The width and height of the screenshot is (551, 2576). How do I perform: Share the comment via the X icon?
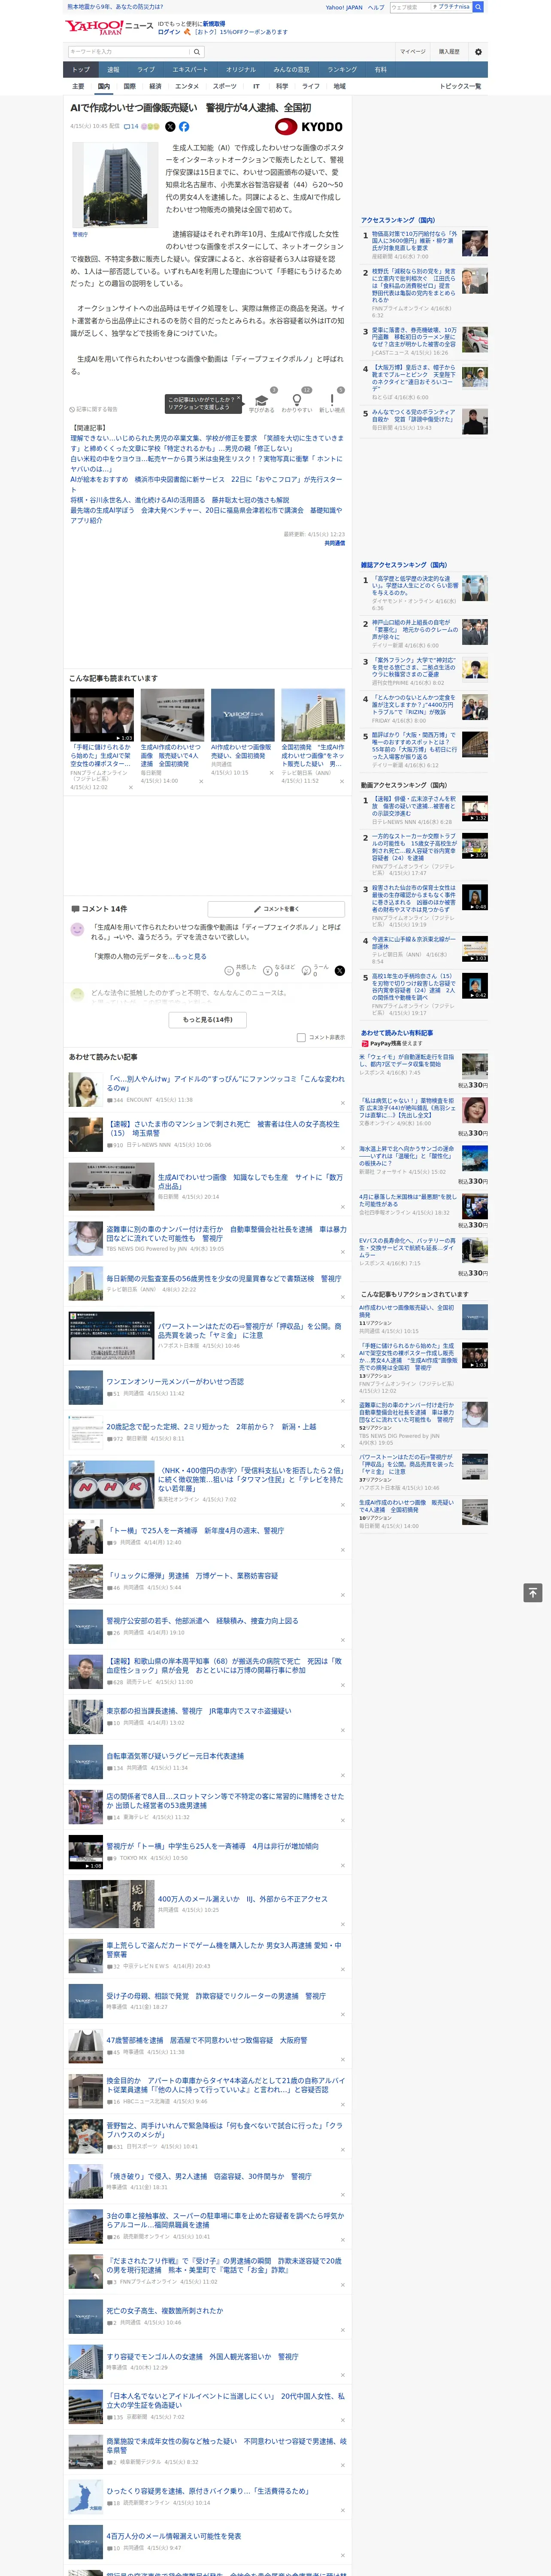click(340, 971)
